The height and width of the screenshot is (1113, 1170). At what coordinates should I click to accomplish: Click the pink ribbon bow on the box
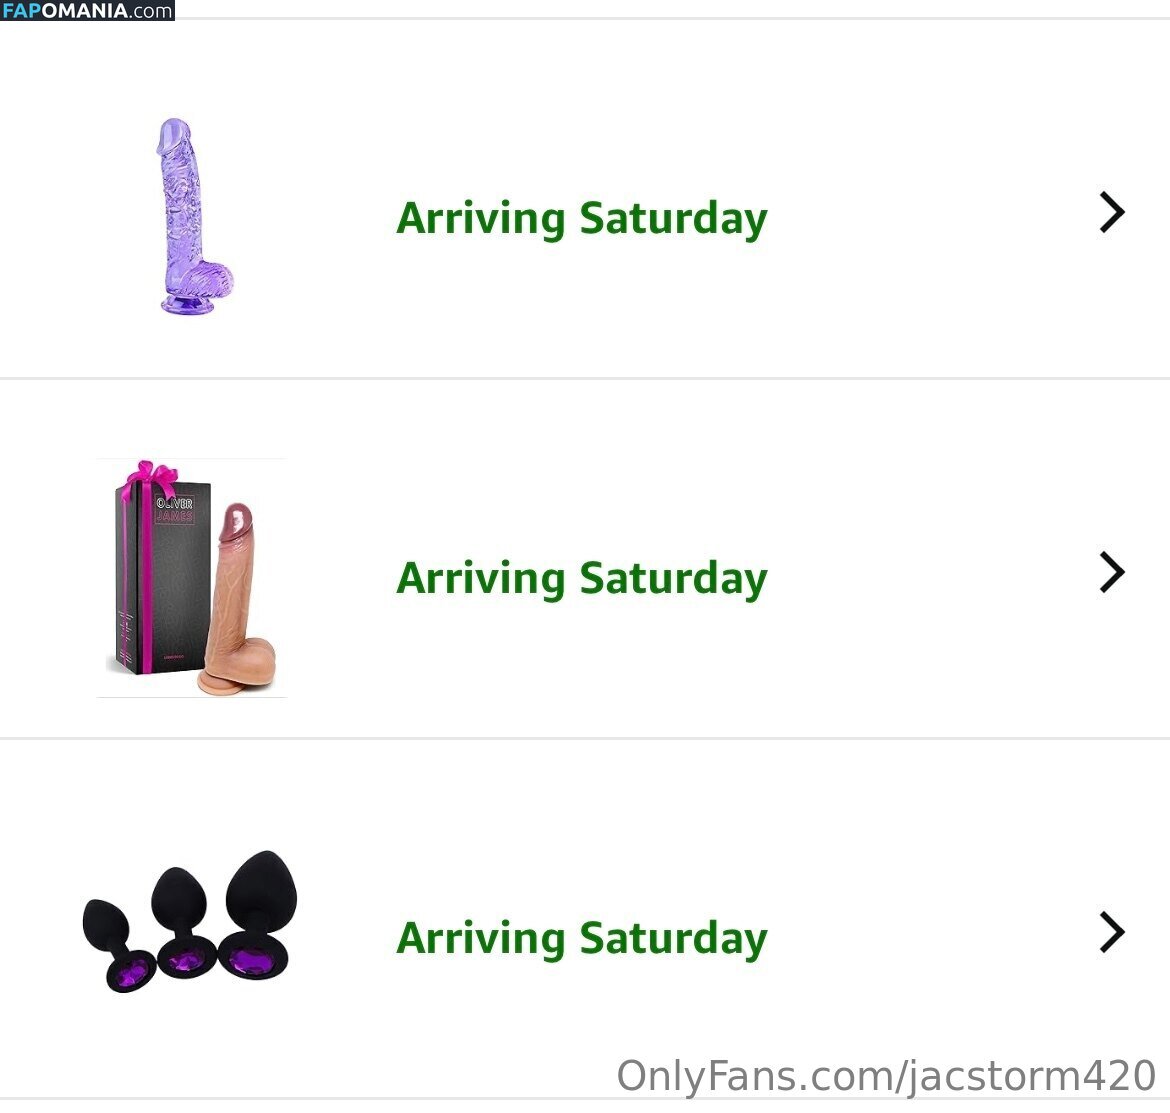point(150,476)
